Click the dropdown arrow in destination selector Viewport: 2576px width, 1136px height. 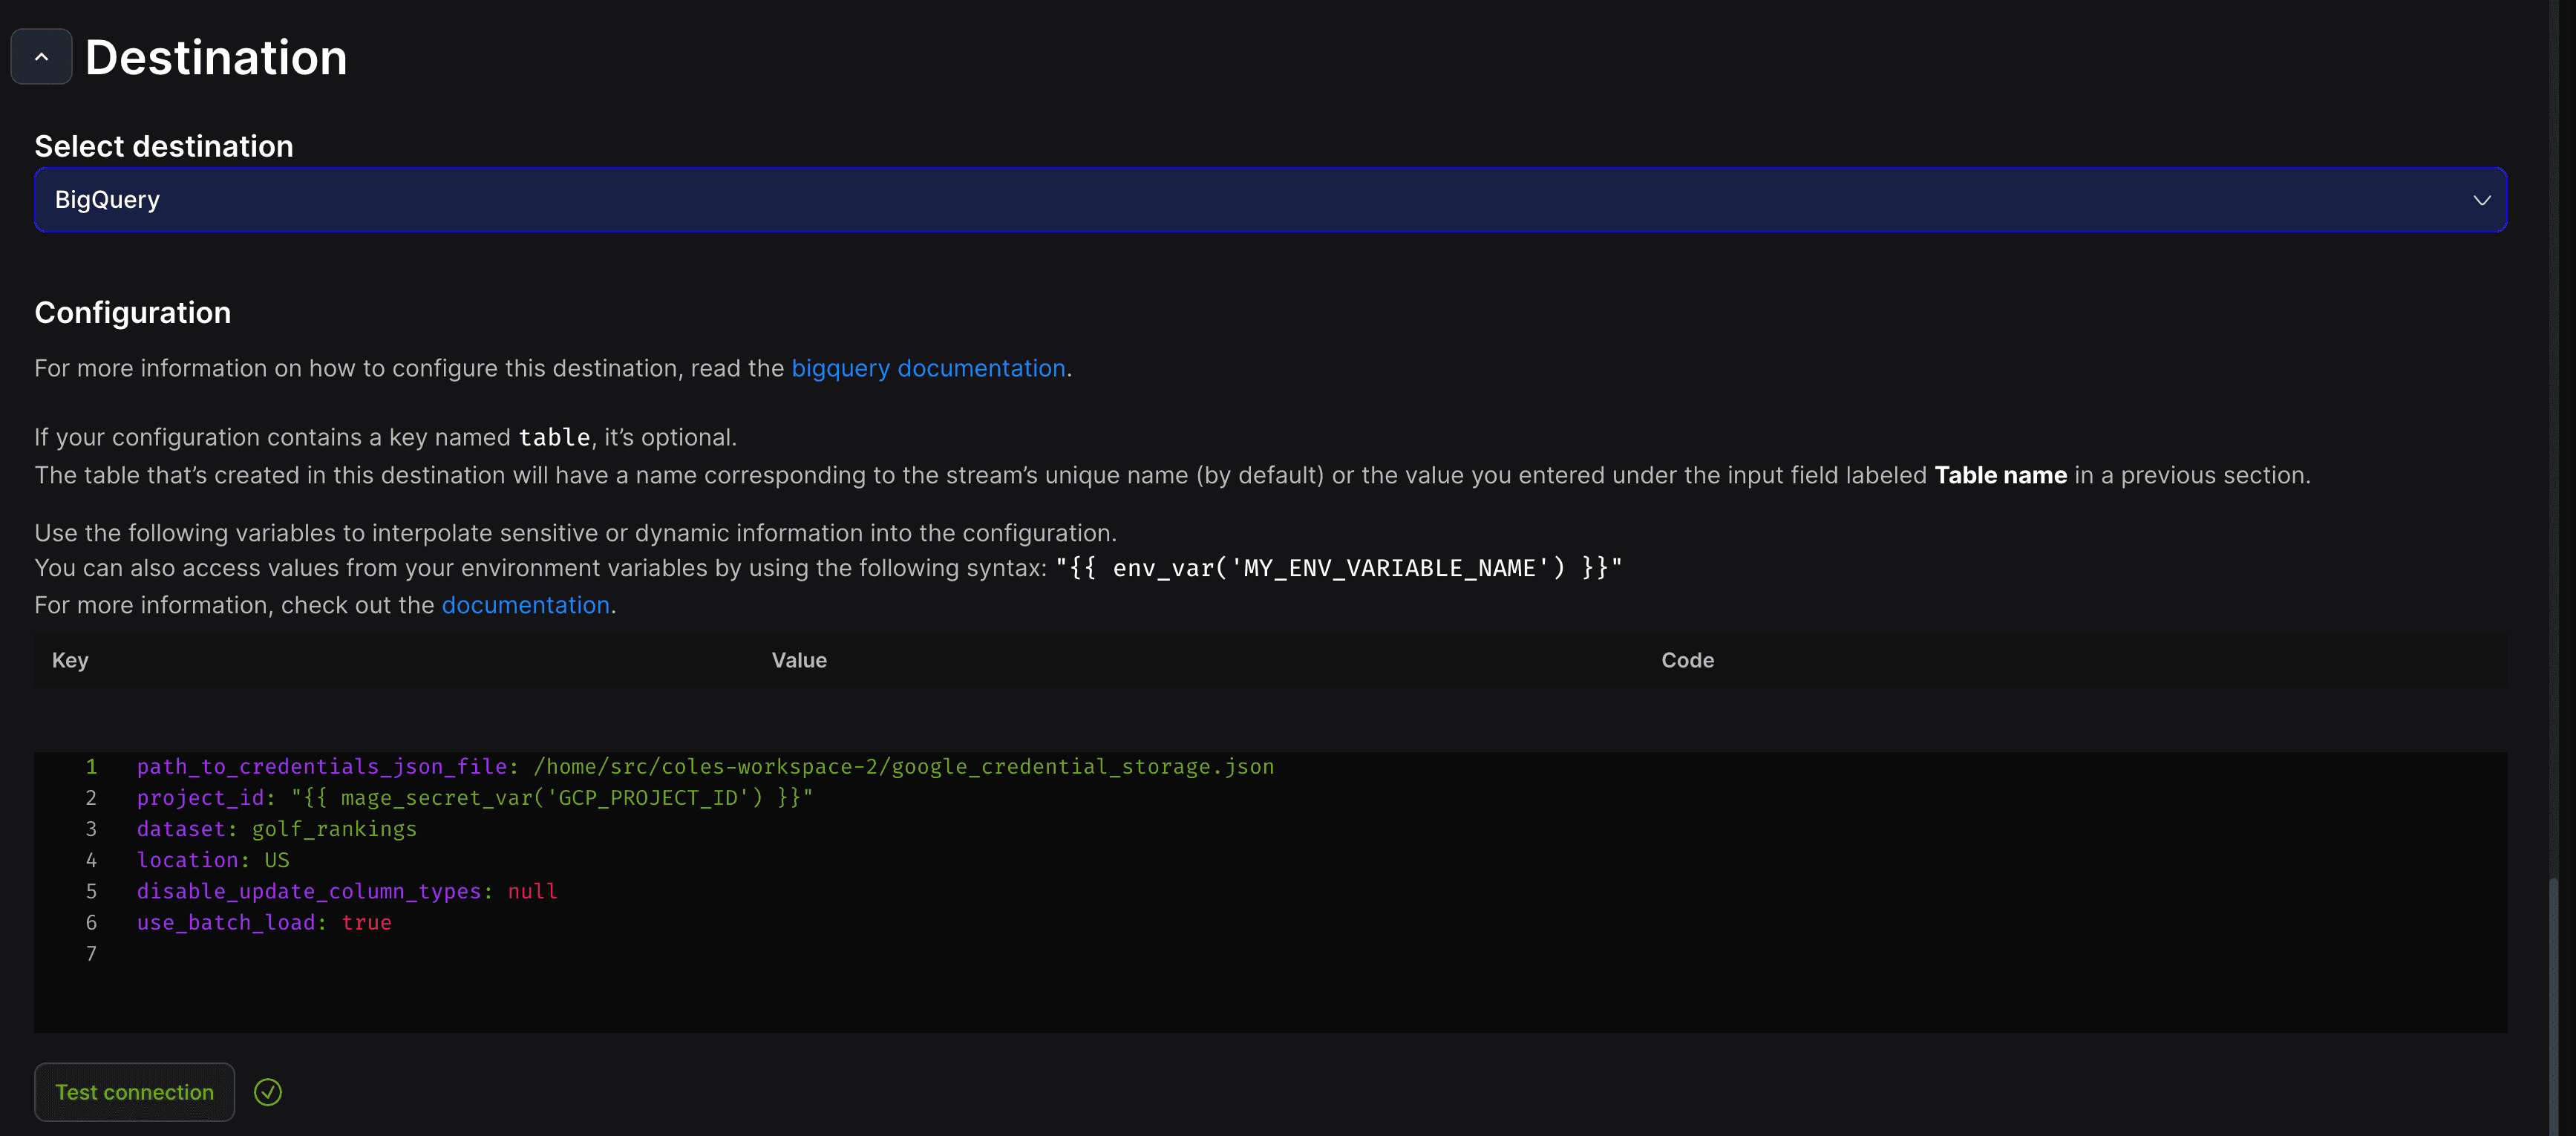point(2481,200)
